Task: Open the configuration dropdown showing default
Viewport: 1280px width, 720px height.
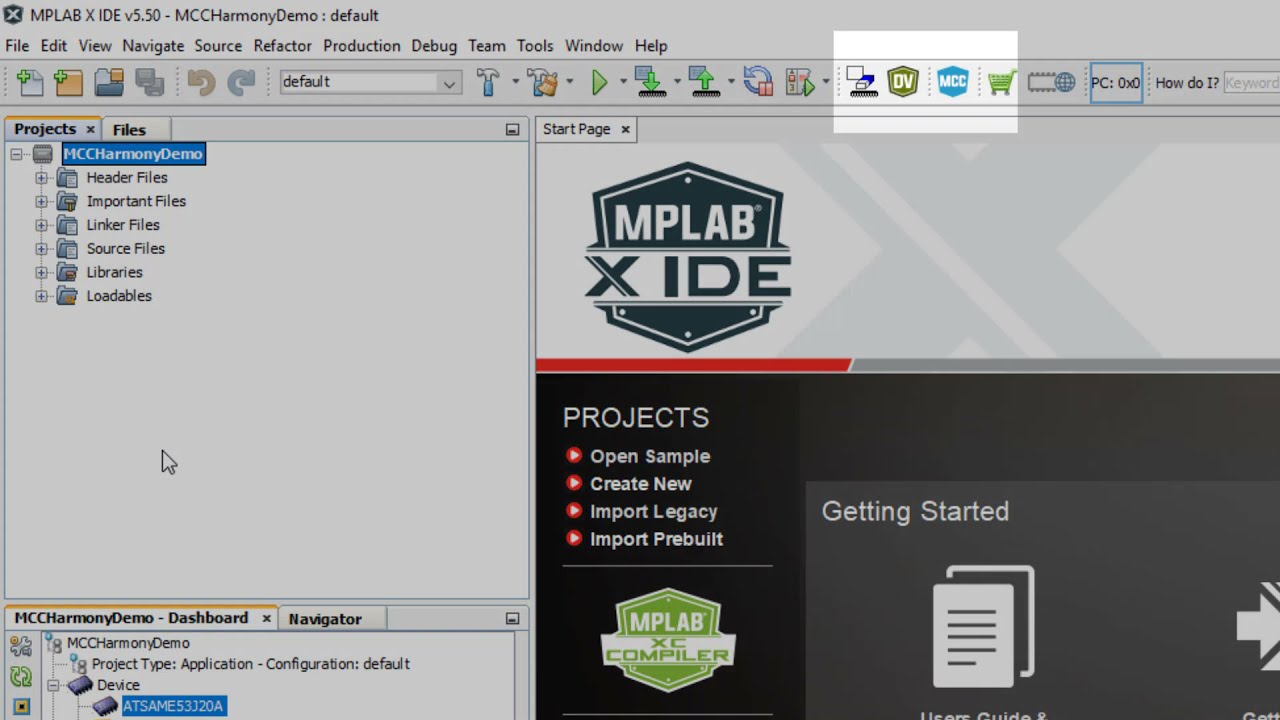Action: [370, 82]
